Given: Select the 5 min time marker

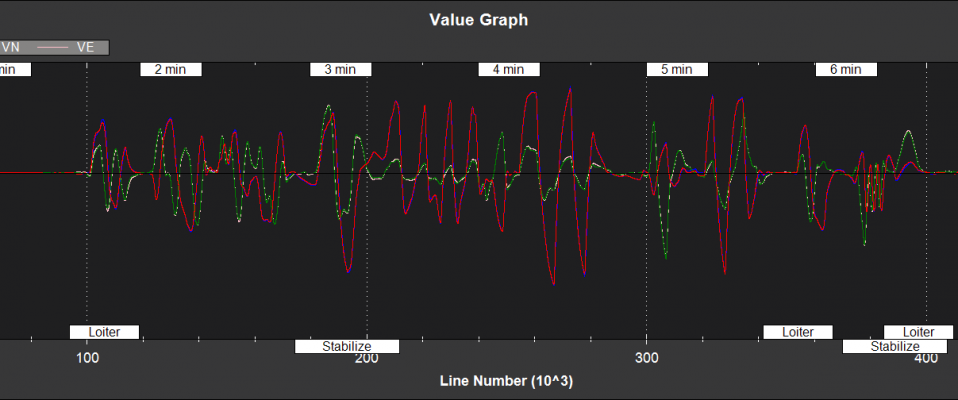Looking at the screenshot, I should (x=677, y=70).
